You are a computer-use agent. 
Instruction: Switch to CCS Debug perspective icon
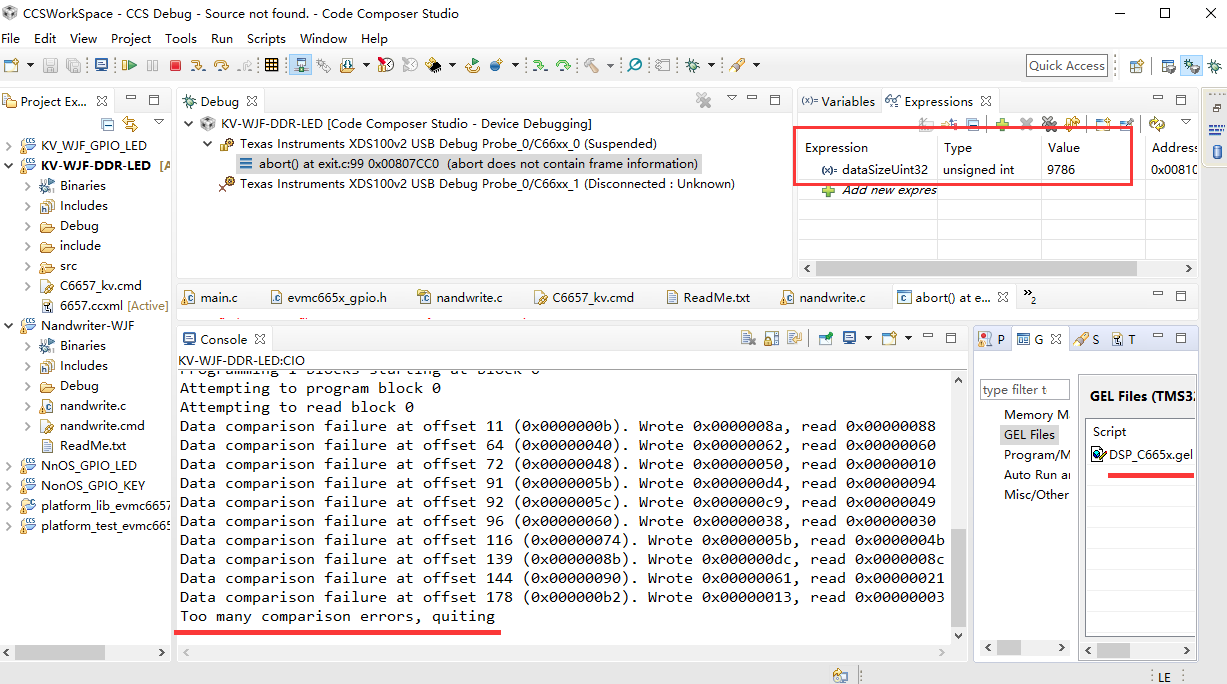[1191, 66]
